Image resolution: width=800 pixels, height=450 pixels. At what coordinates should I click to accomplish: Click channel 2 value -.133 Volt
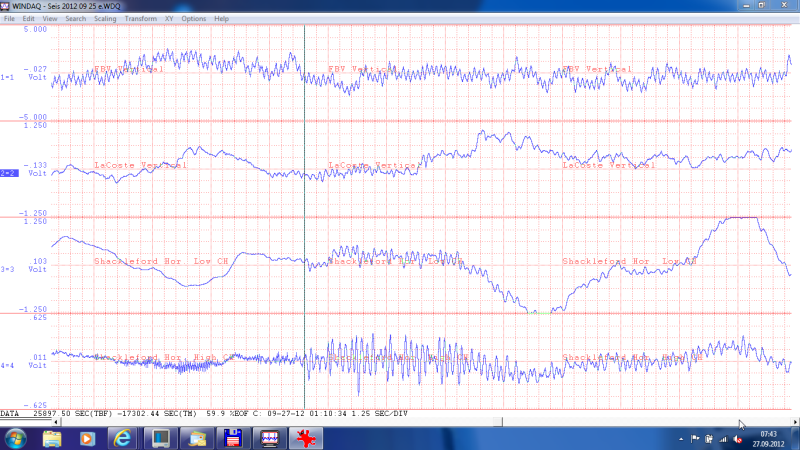pyautogui.click(x=35, y=169)
